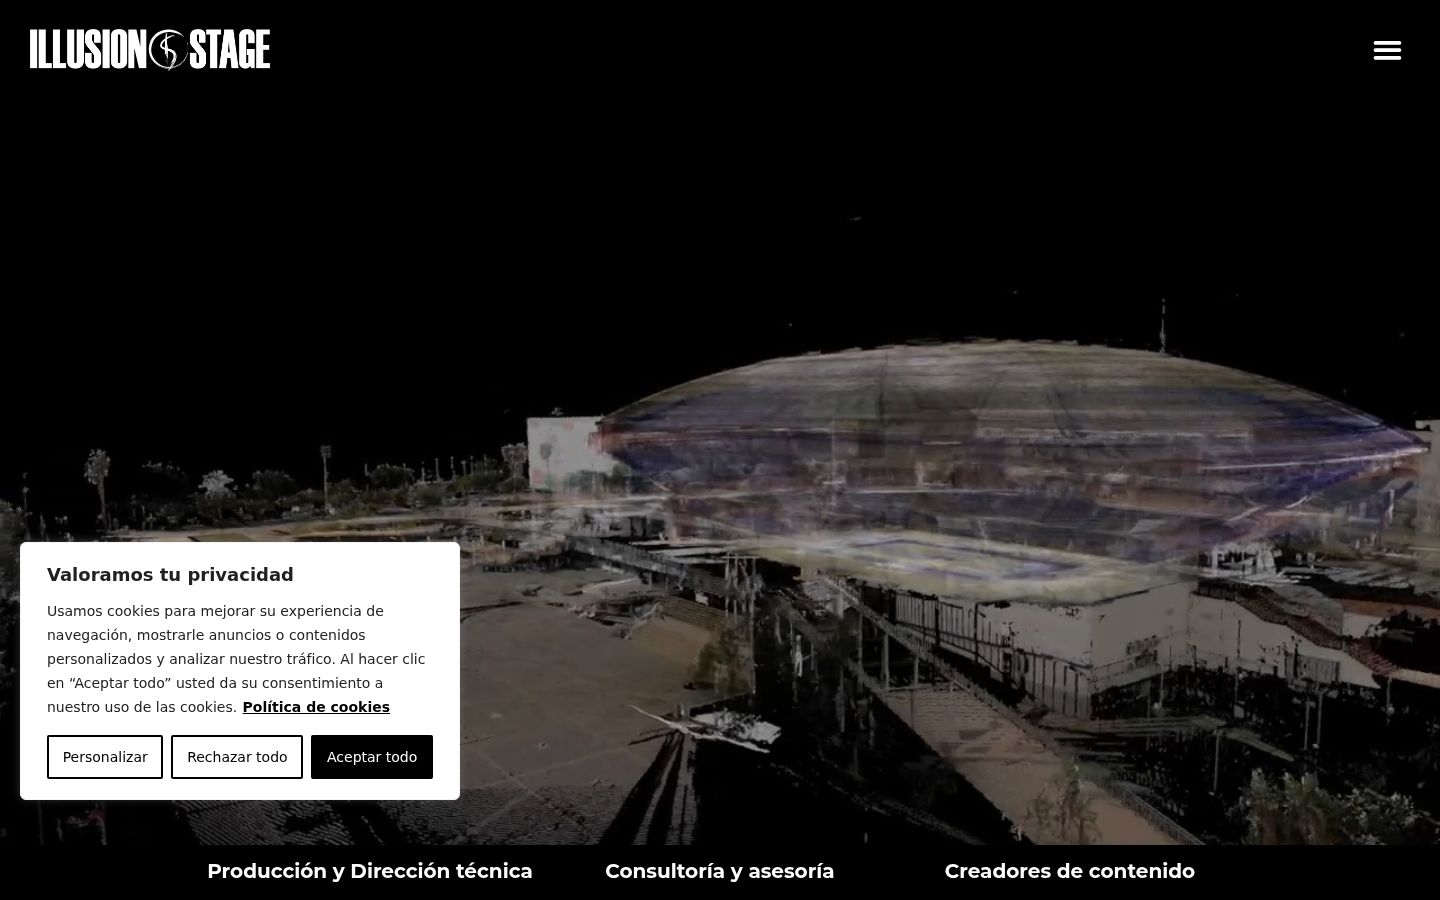
Task: Click the Valoramos tu privacidad heading
Action: coord(170,575)
